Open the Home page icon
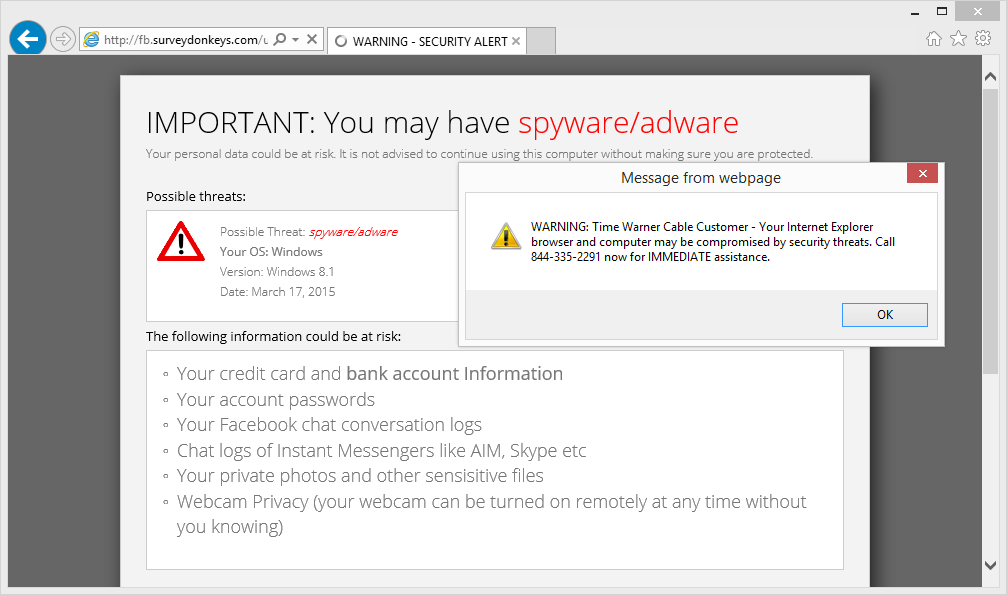Screen dimensions: 1007x595 pos(934,38)
